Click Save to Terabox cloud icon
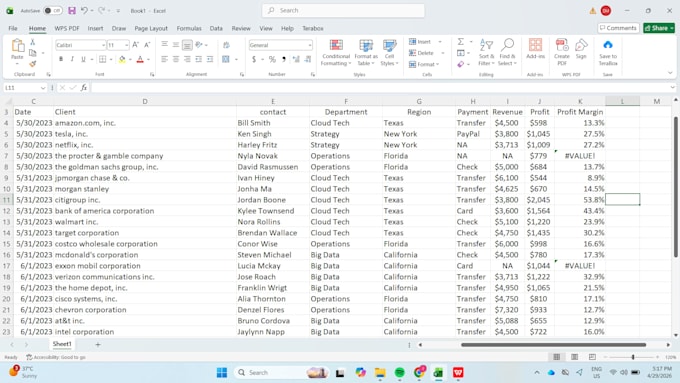This screenshot has width=680, height=383. [608, 52]
